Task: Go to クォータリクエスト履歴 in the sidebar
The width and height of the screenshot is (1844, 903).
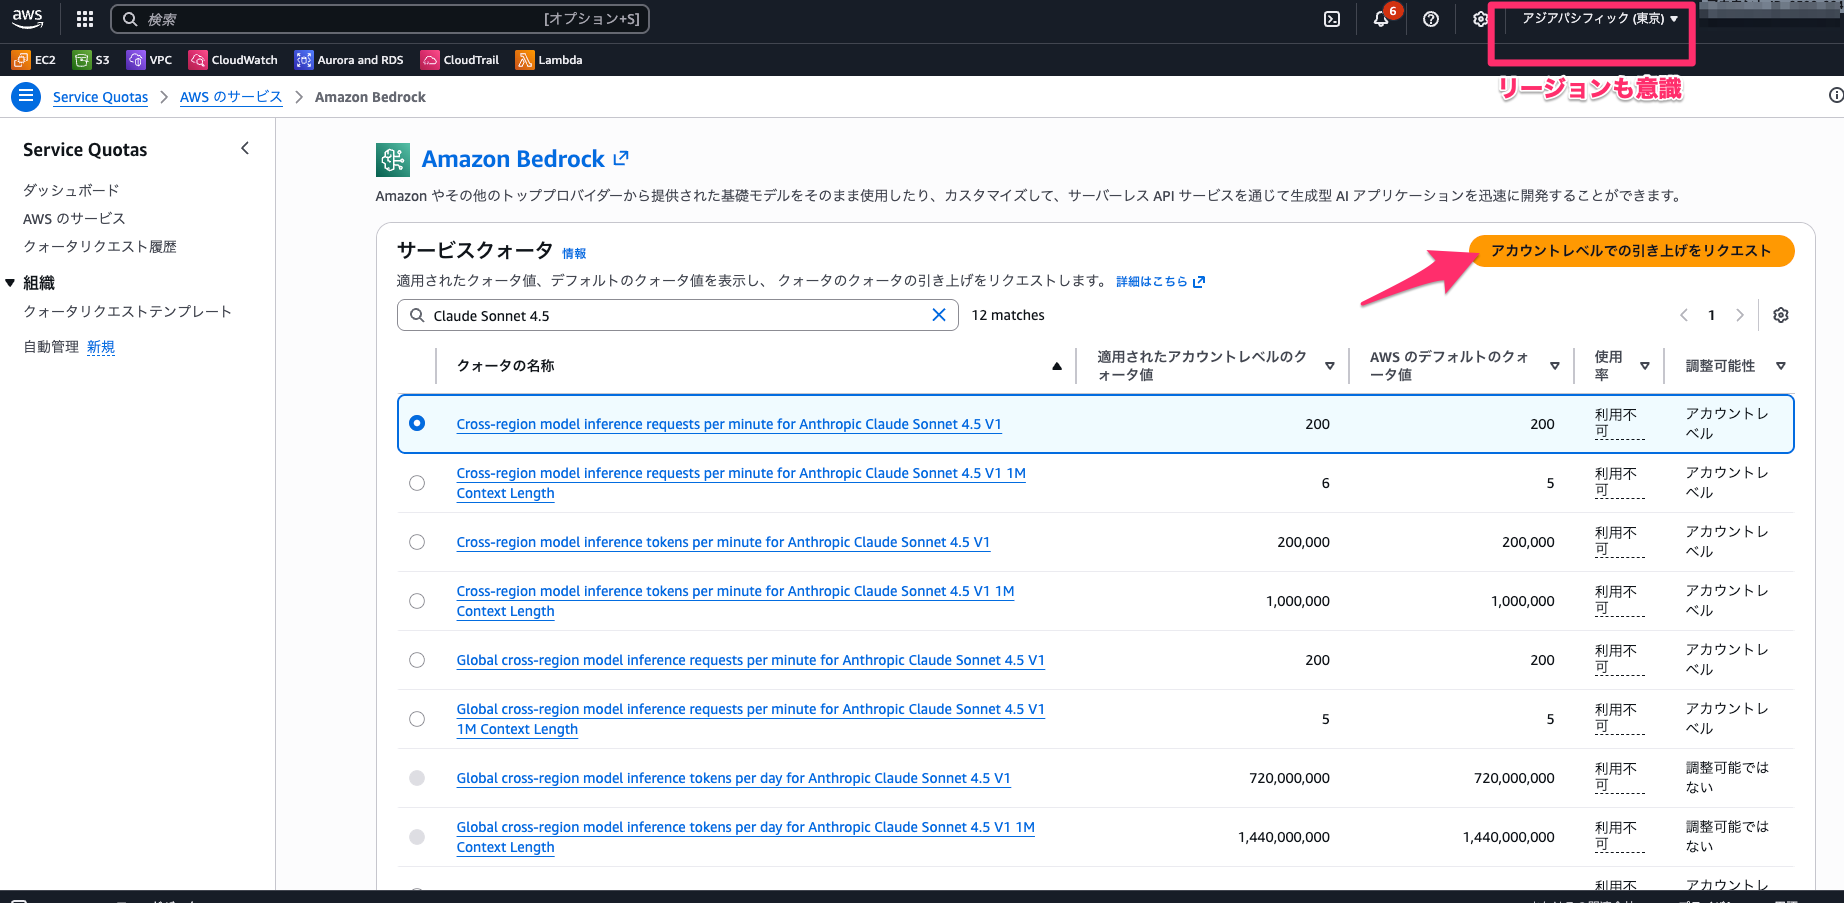Action: (98, 246)
